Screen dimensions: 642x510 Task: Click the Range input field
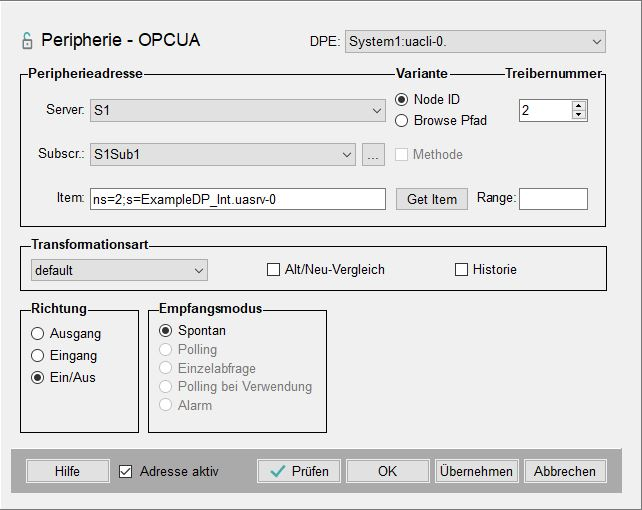553,199
